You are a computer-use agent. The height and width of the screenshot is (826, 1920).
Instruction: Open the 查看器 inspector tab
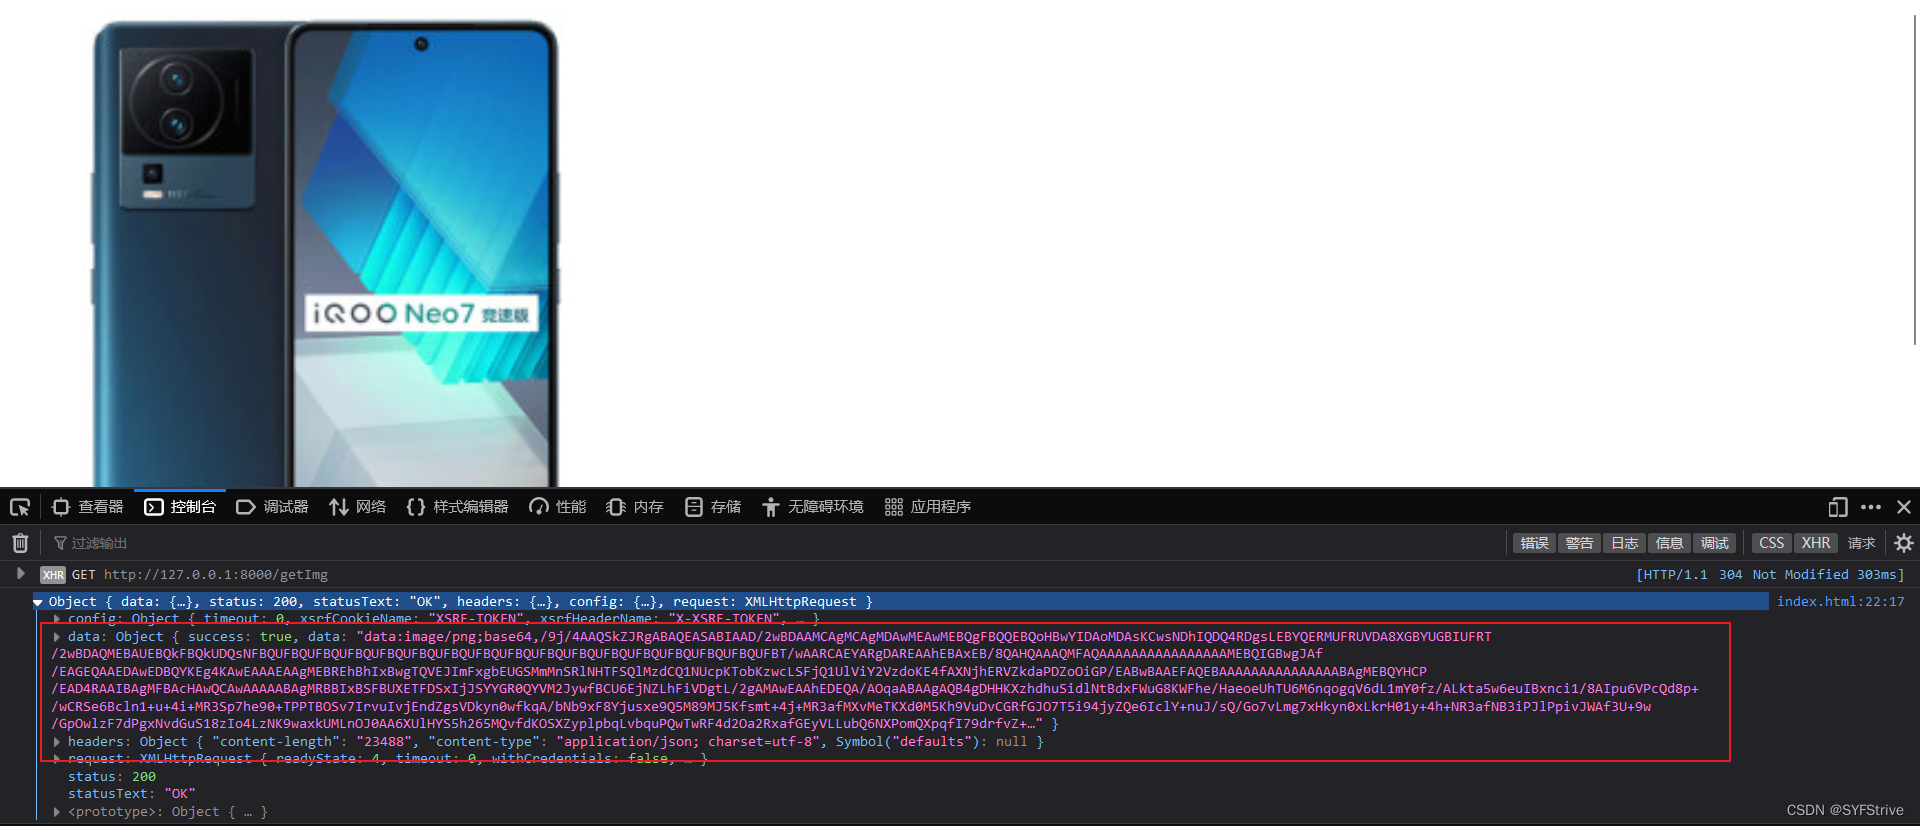(x=88, y=507)
